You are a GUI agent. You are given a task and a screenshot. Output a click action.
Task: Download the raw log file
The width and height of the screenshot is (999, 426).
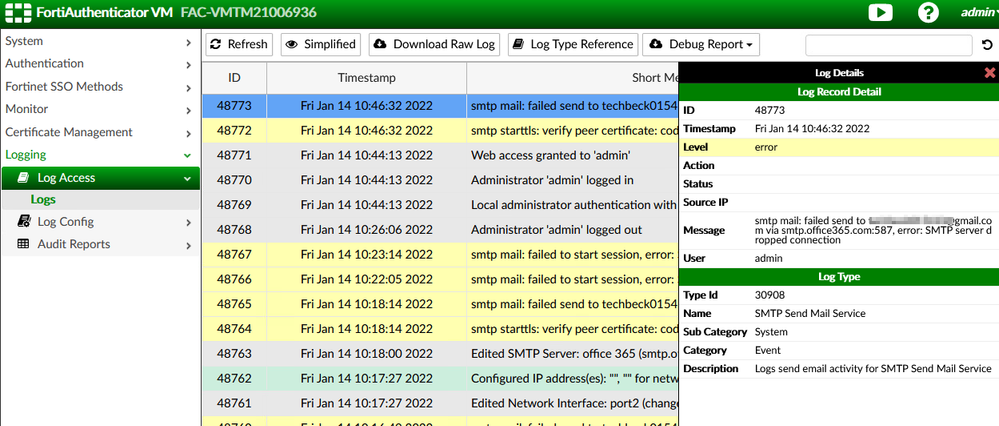click(x=434, y=44)
